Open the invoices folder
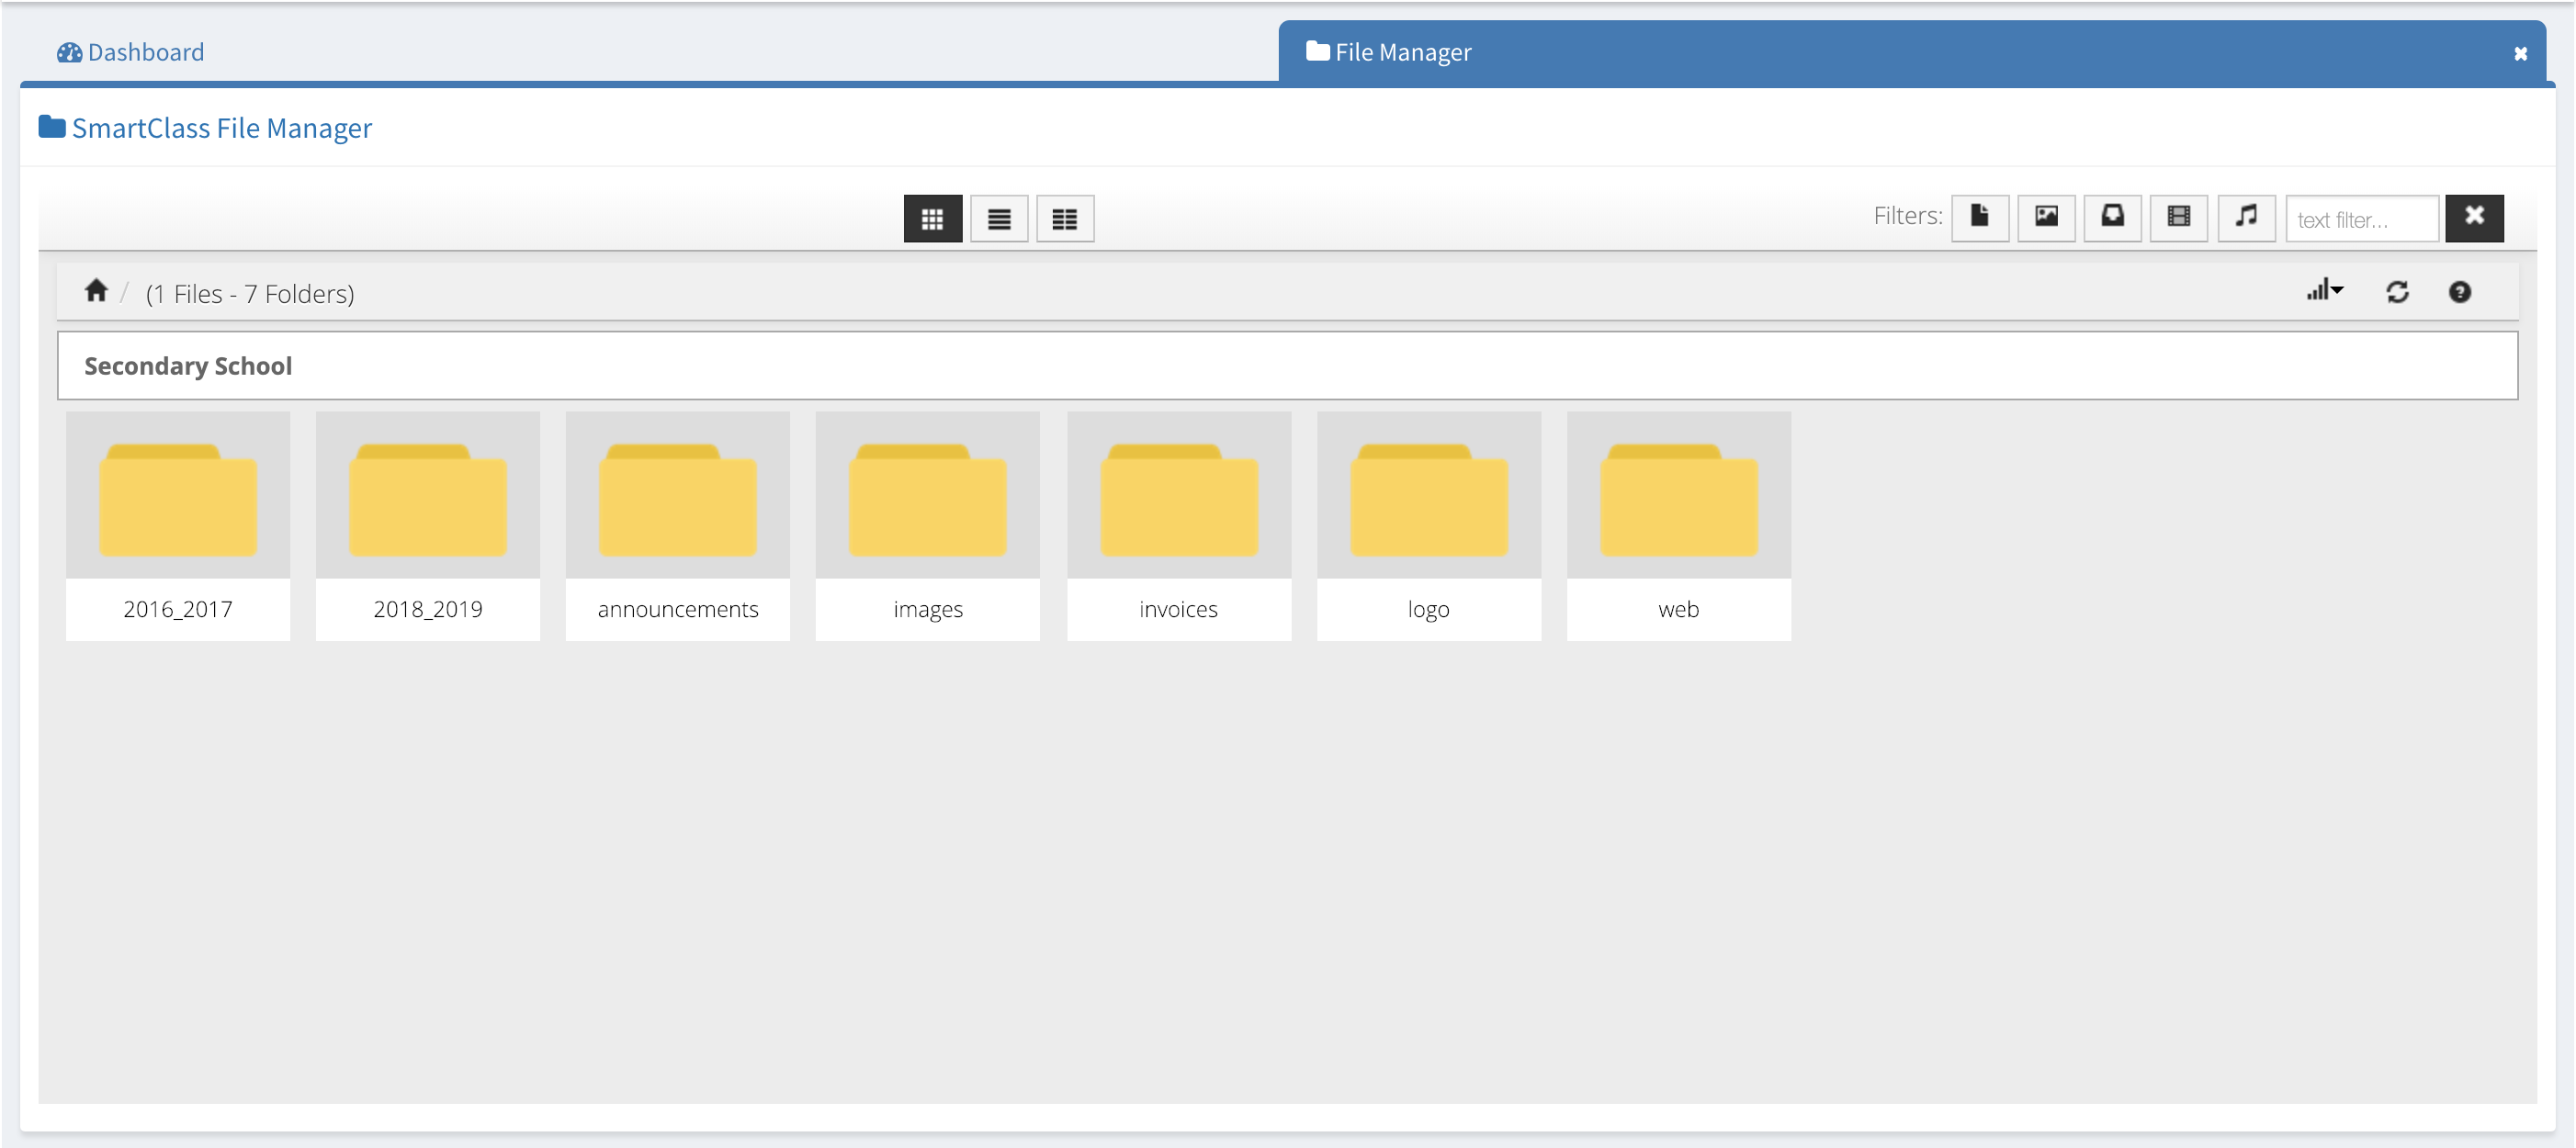The width and height of the screenshot is (2576, 1148). 1178,525
